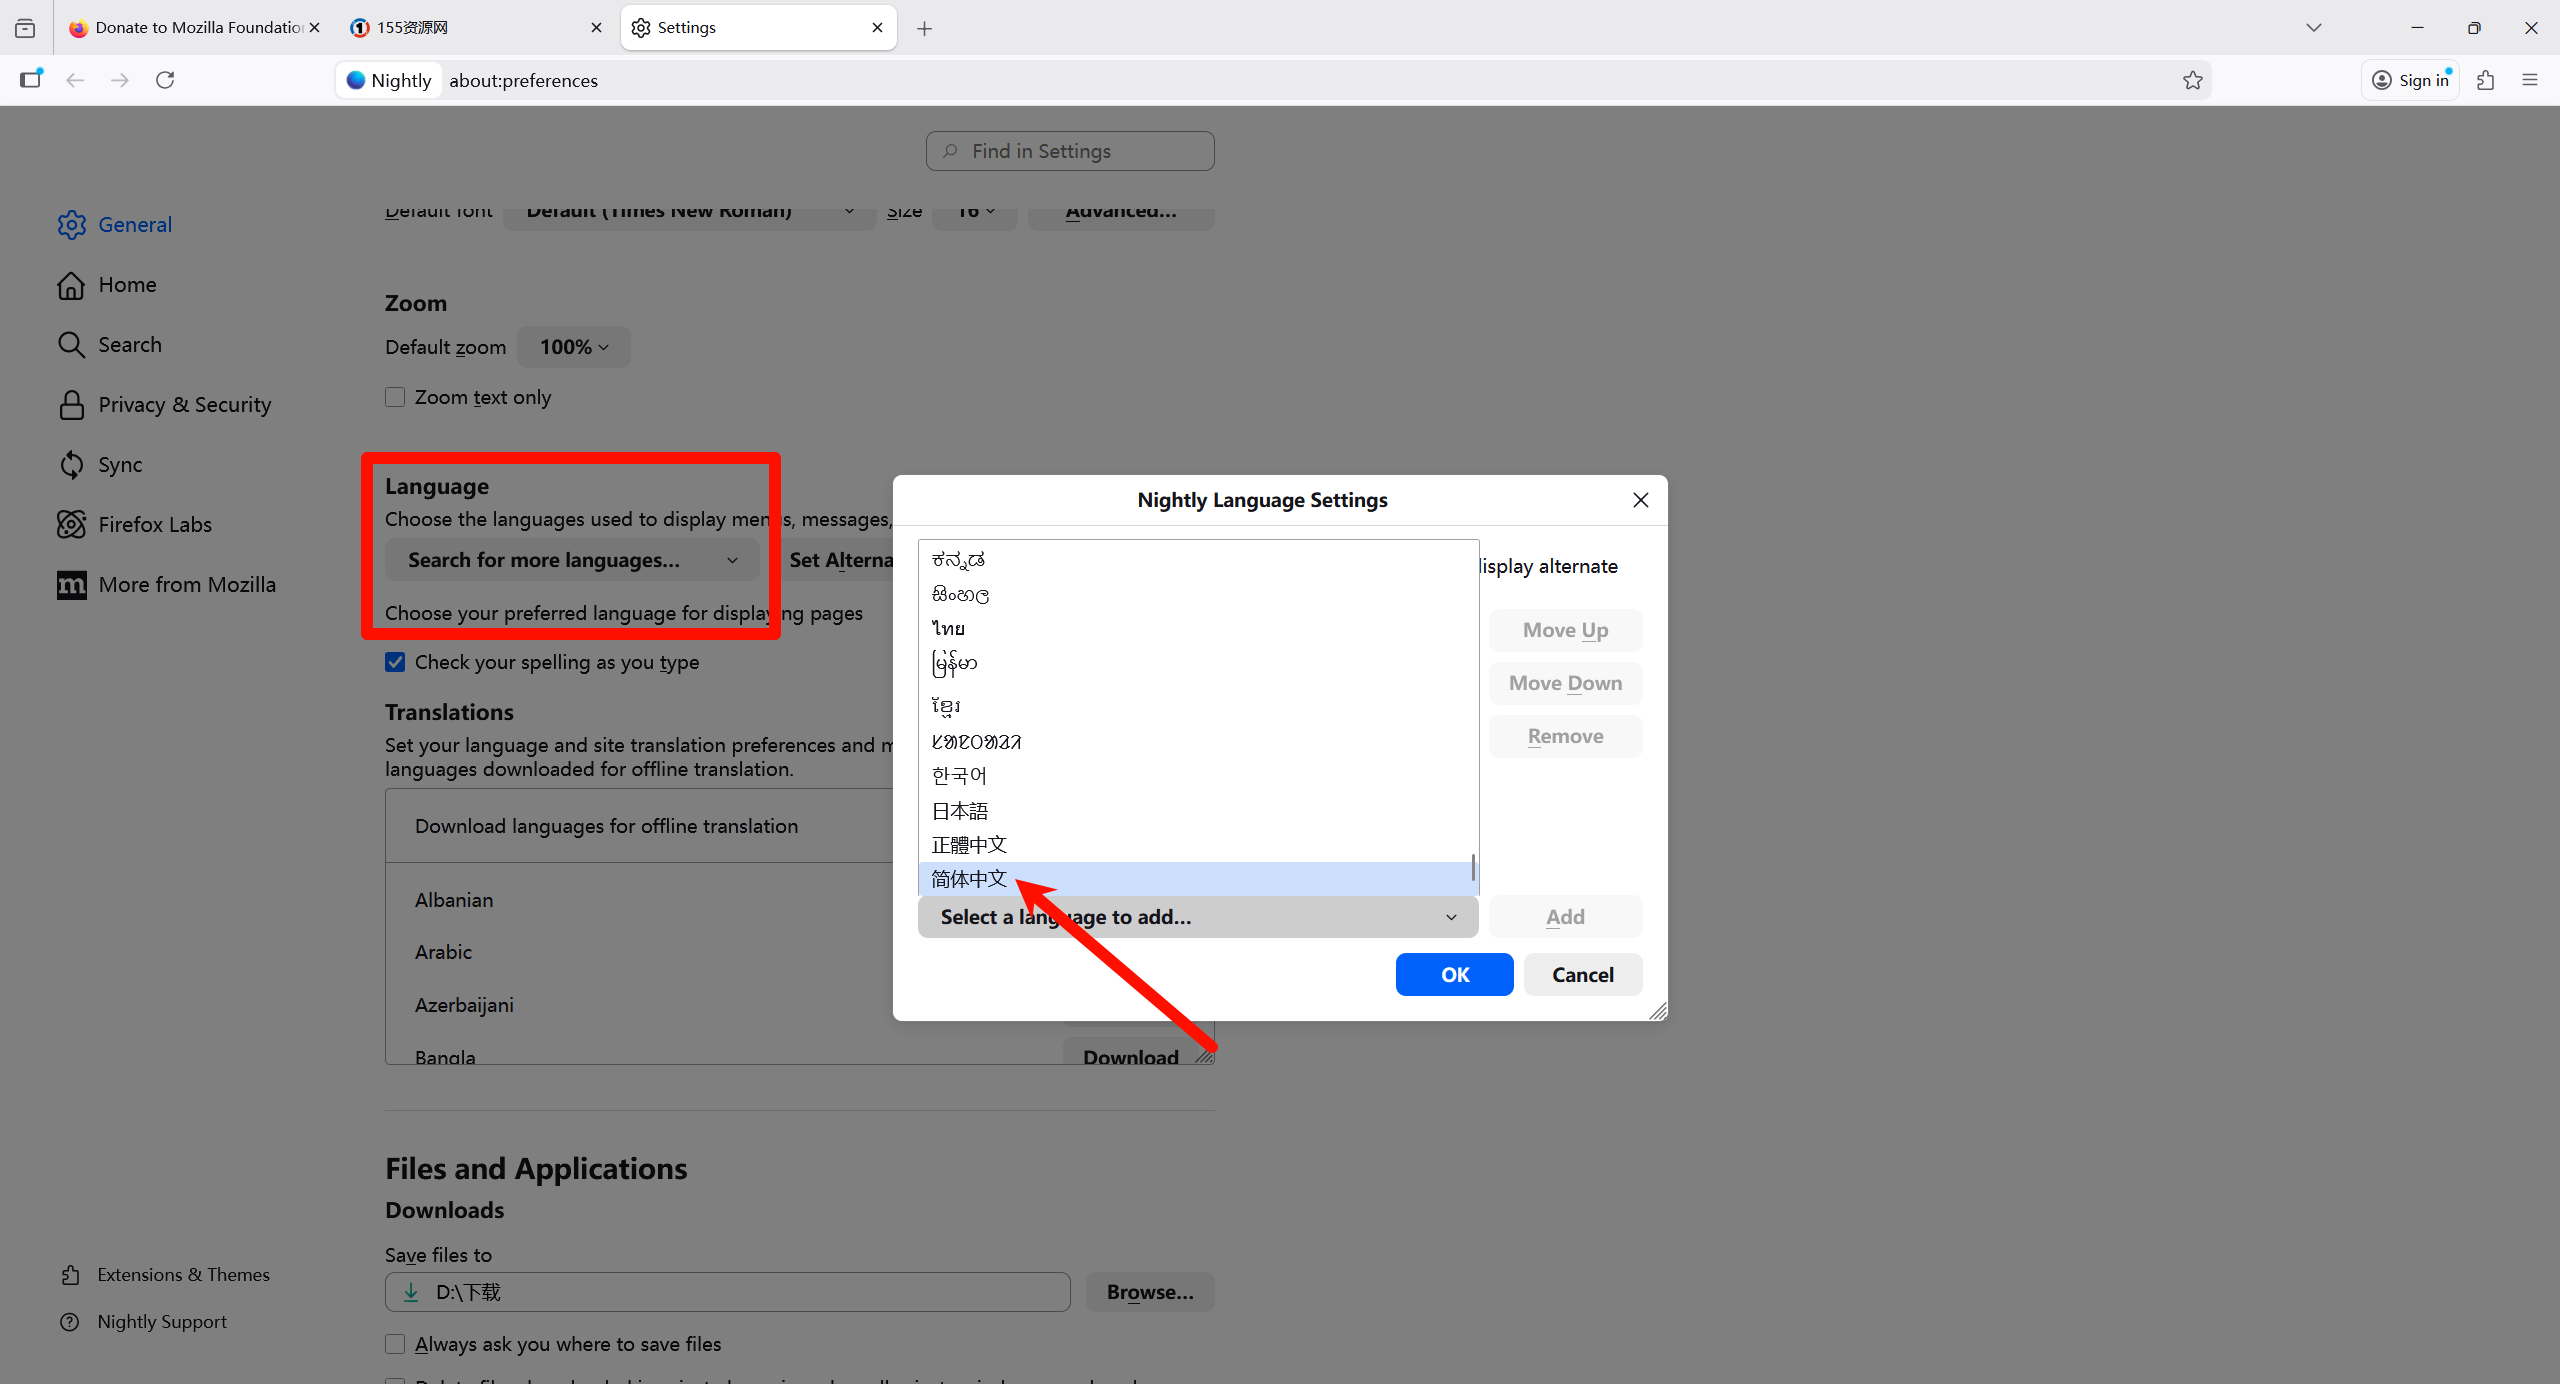
Task: Expand Search for more languages dropdown
Action: 571,560
